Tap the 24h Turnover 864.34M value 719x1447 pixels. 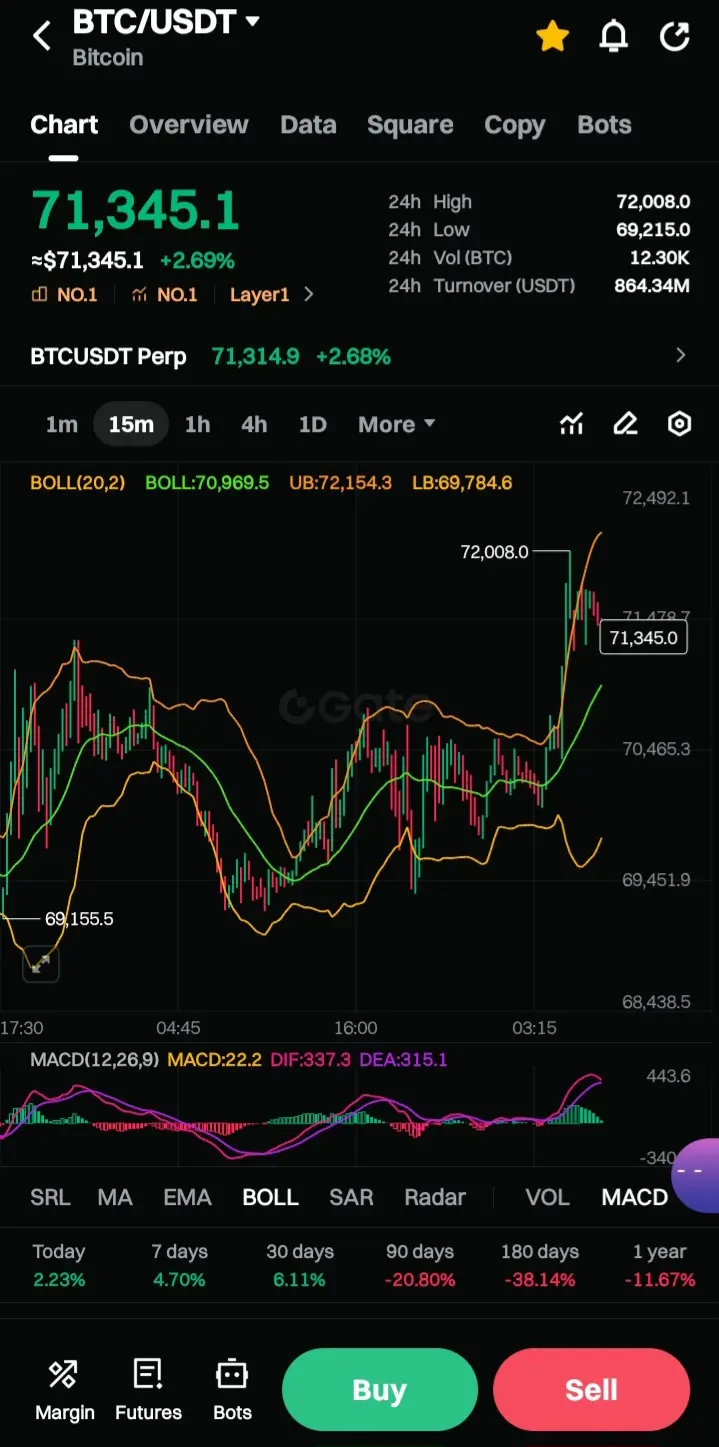[652, 286]
